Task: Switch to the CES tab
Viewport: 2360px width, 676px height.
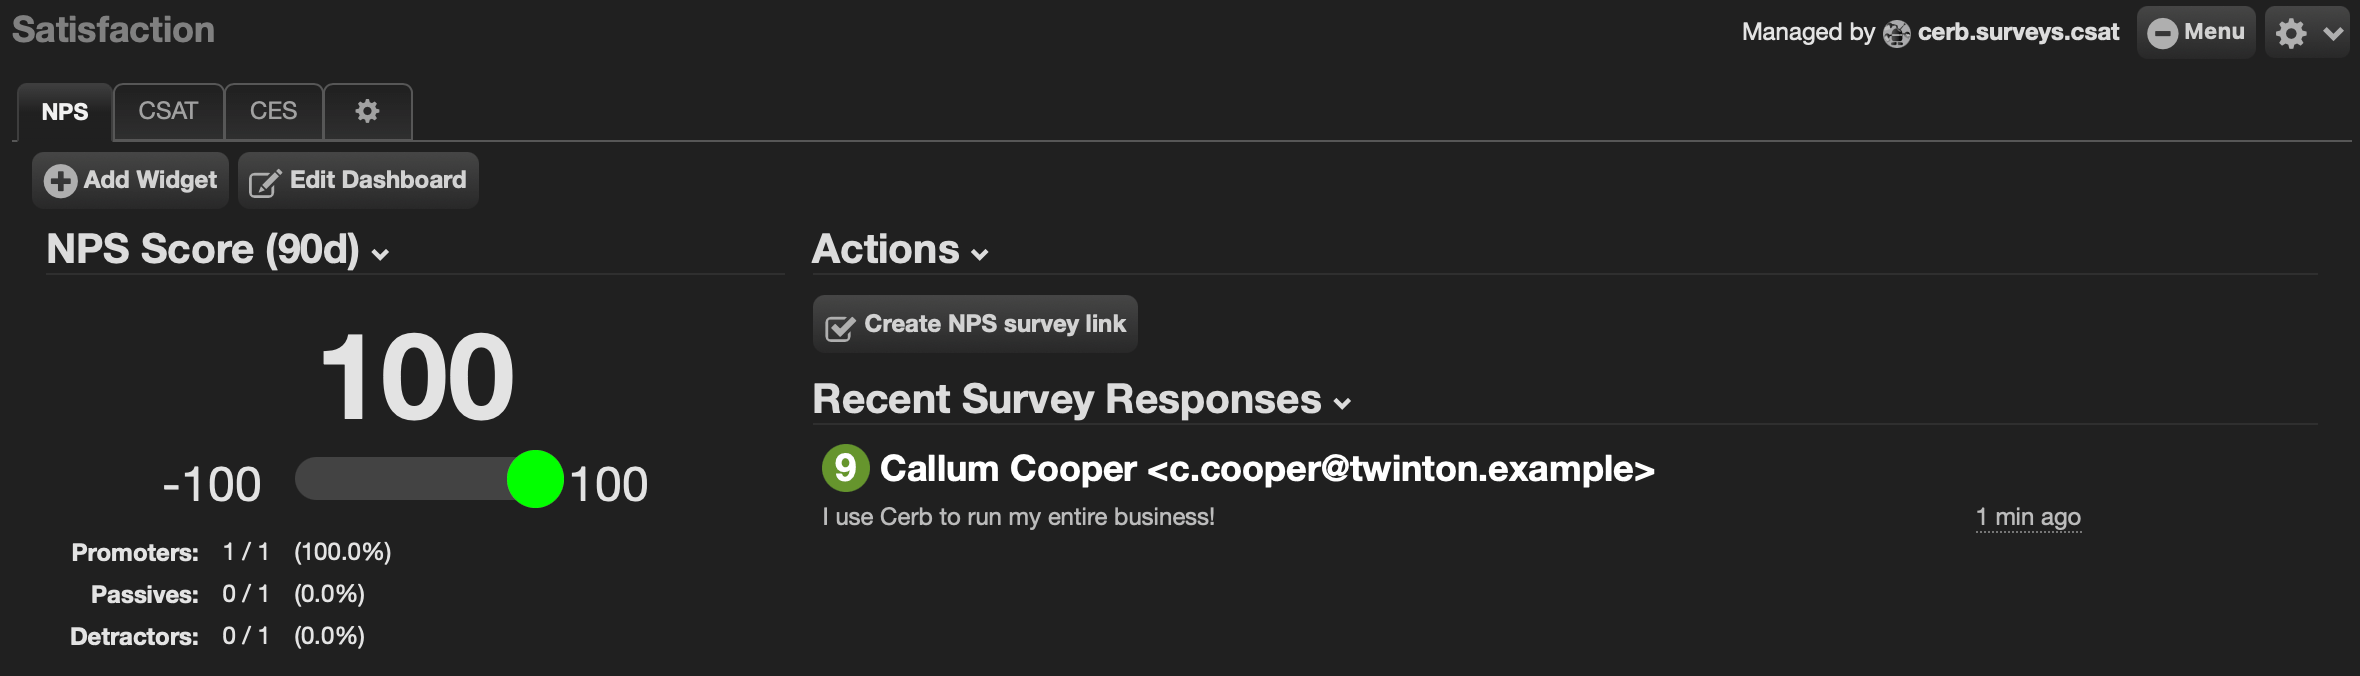Action: pyautogui.click(x=273, y=111)
